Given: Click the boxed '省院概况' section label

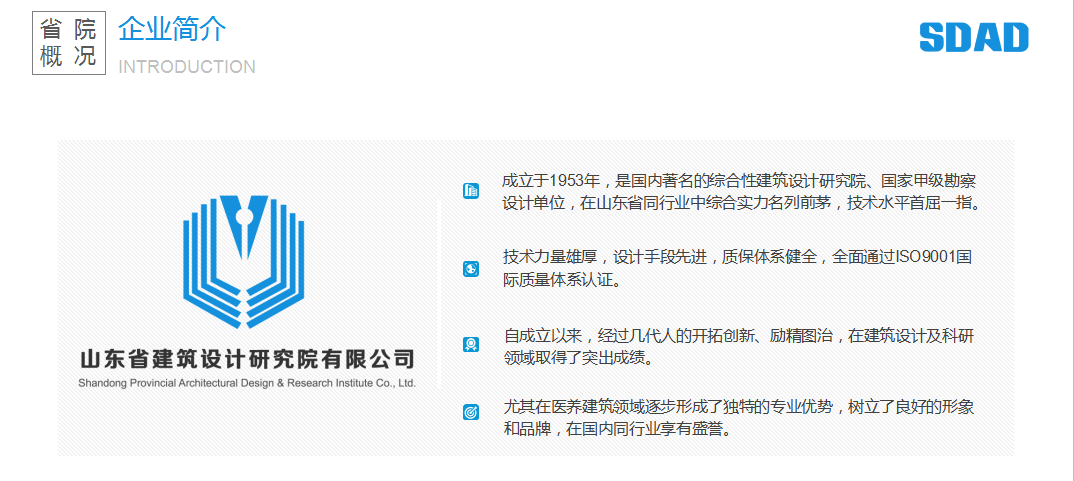Looking at the screenshot, I should [69, 42].
